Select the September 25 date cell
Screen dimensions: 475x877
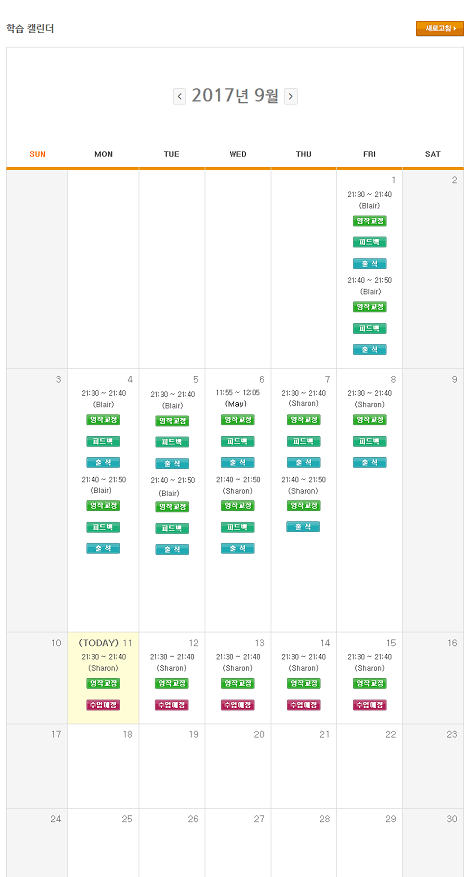click(103, 842)
